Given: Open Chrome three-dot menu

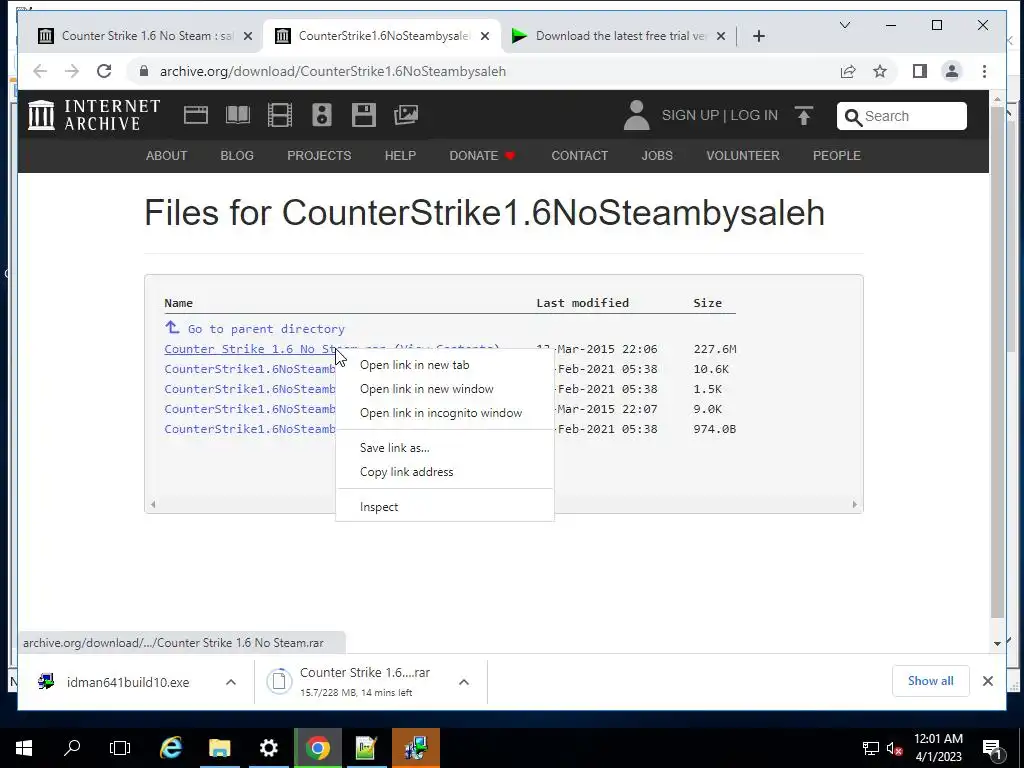Looking at the screenshot, I should (984, 71).
